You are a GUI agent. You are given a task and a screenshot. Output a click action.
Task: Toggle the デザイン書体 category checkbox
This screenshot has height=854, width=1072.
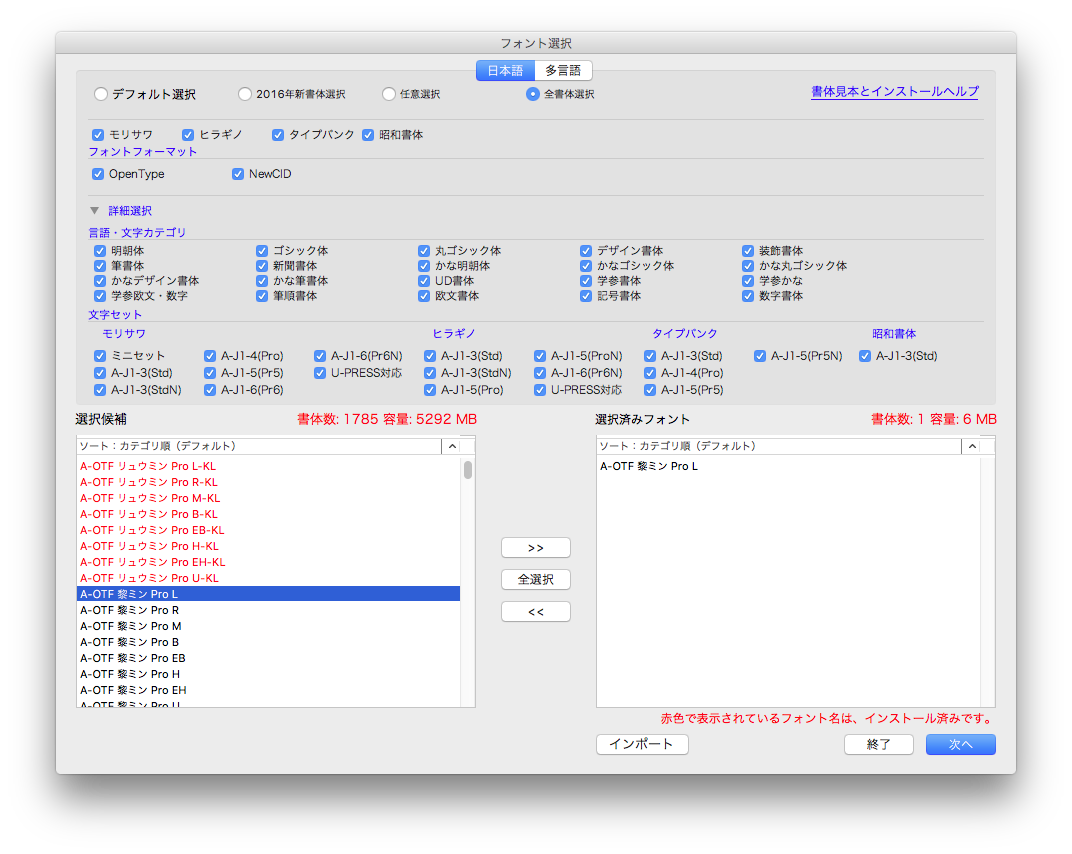586,251
